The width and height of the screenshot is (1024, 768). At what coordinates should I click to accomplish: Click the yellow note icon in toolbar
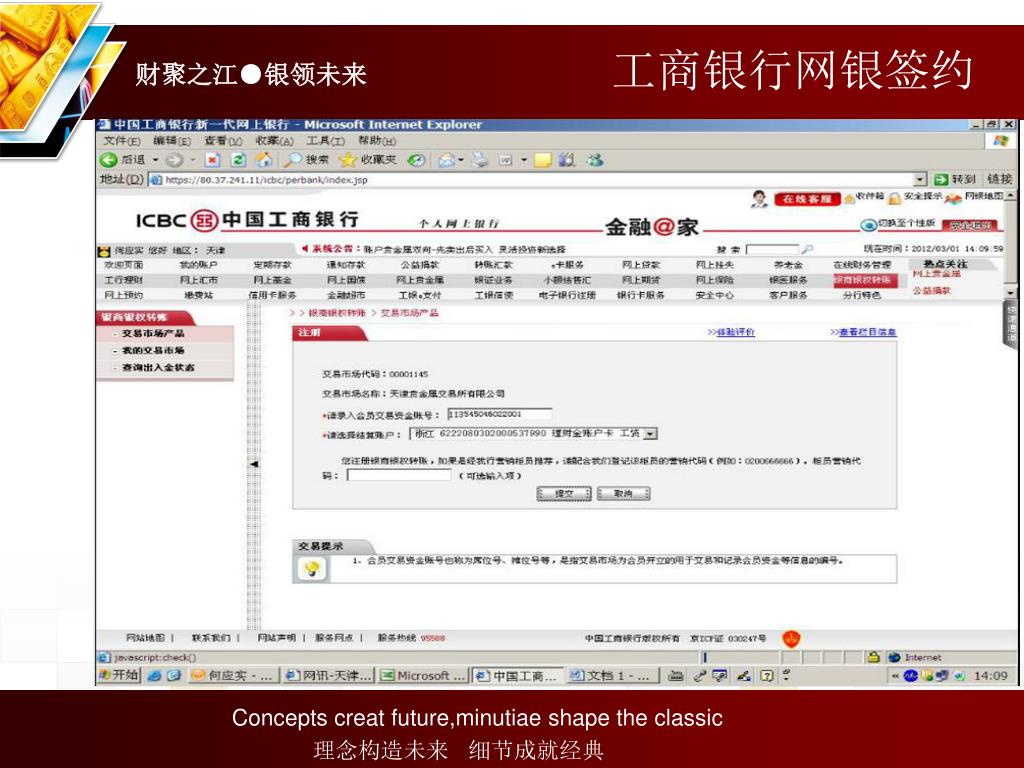click(x=543, y=159)
